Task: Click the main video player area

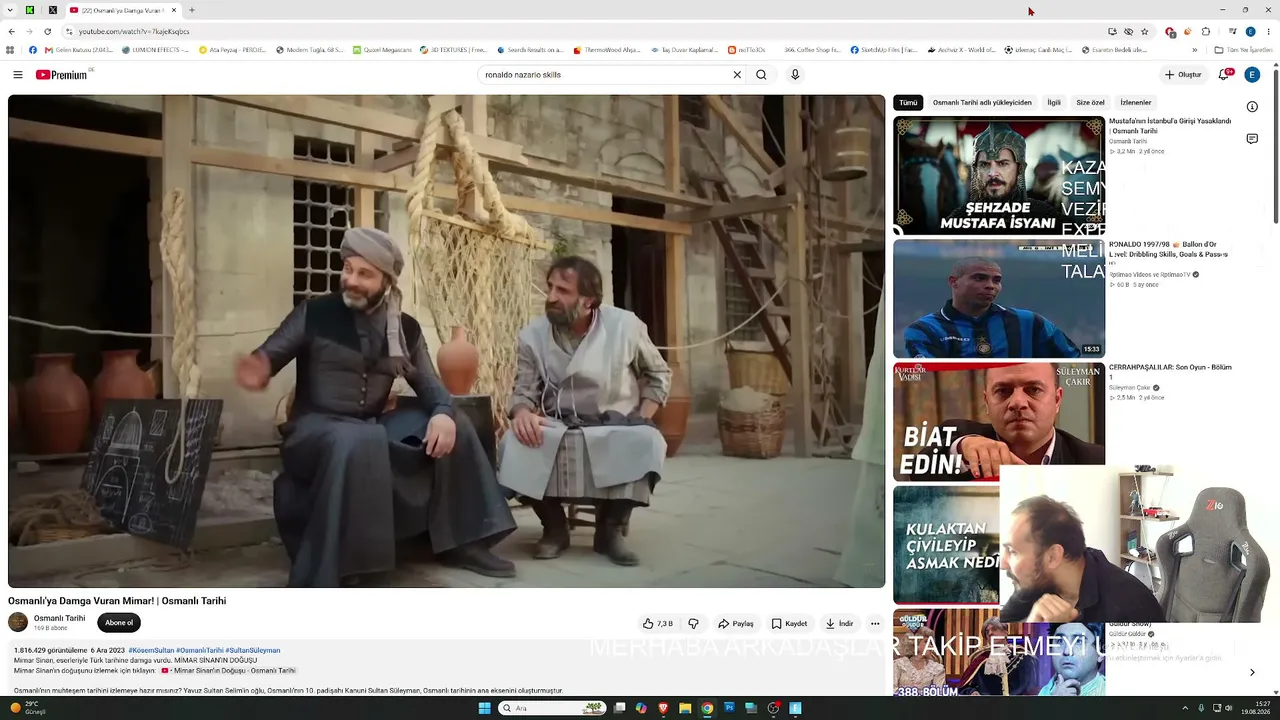Action: point(446,341)
